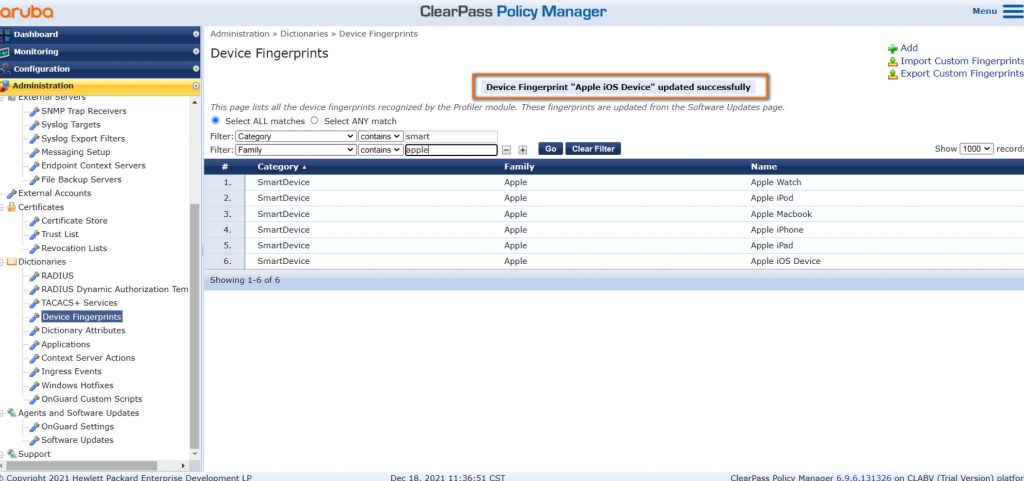Sort table by Family column header

point(519,167)
